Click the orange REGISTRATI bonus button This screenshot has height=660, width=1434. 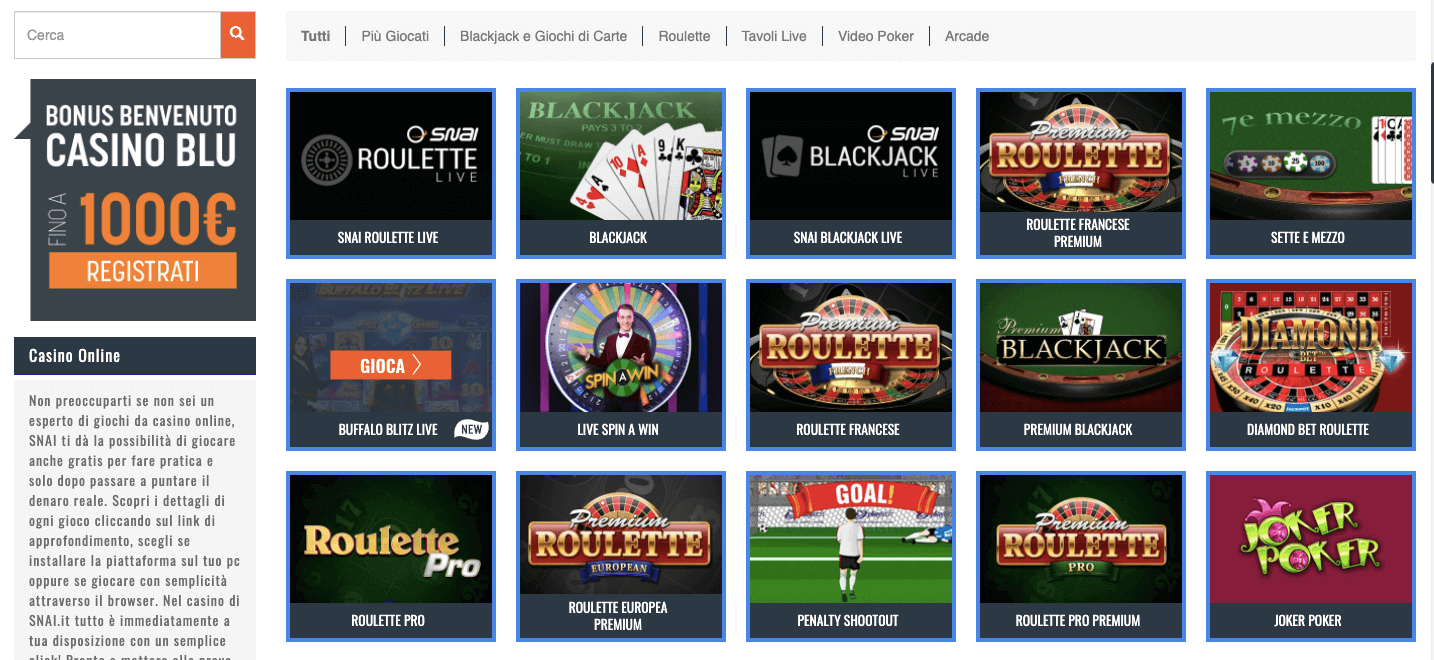142,271
